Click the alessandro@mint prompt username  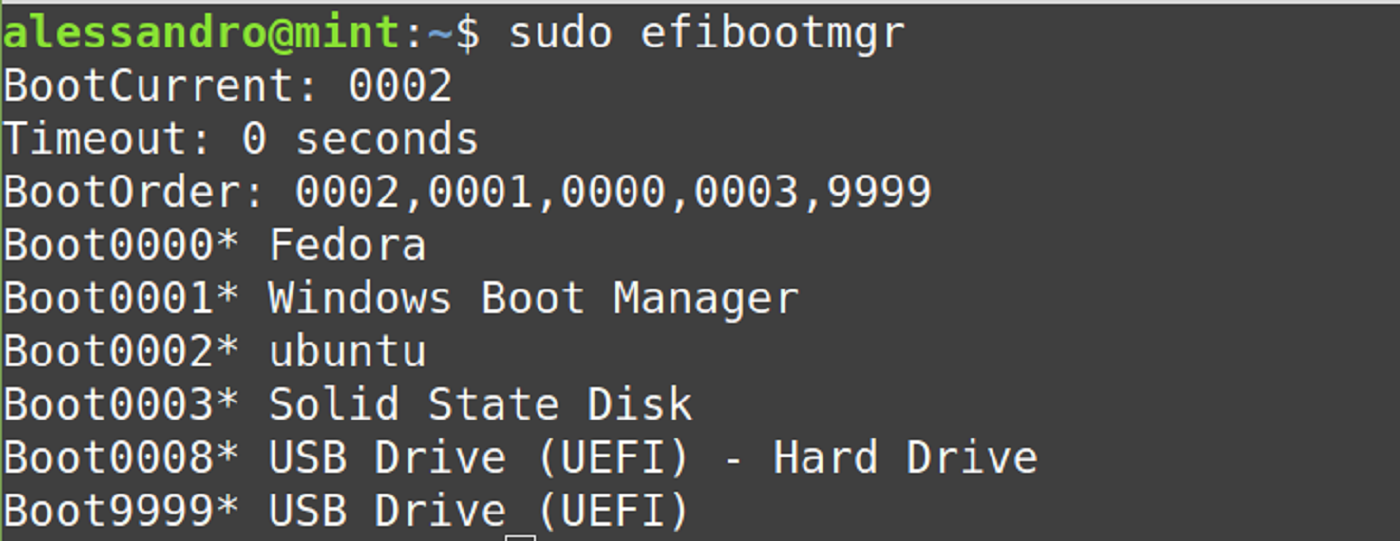200,33
